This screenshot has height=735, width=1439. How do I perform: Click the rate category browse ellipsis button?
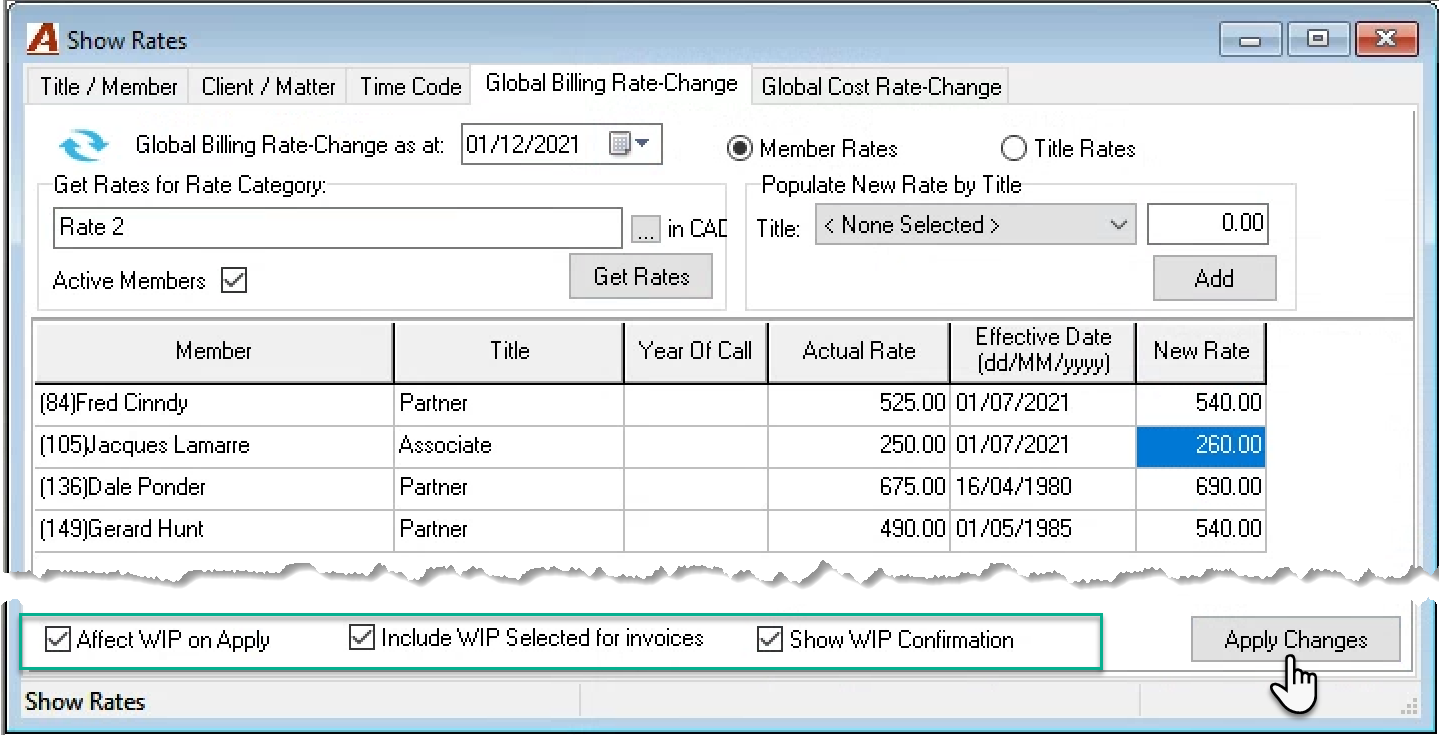click(646, 229)
